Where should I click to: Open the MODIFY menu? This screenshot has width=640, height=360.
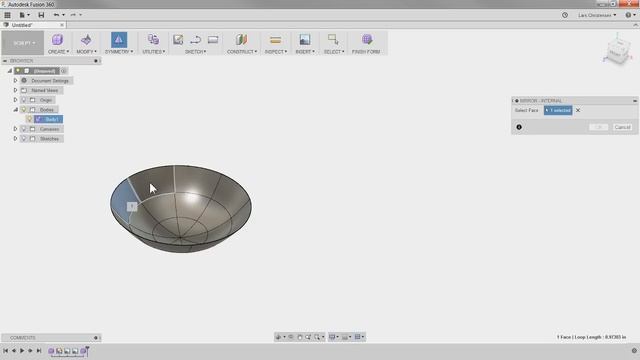coord(87,52)
